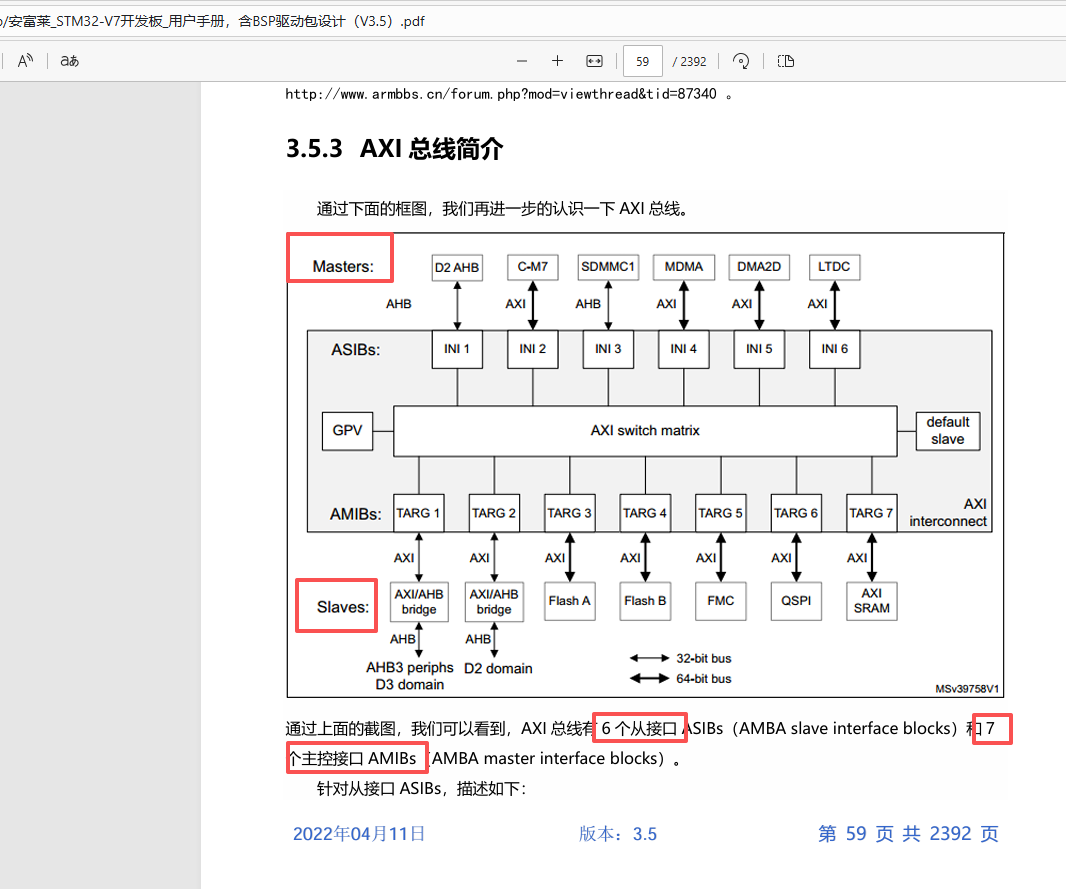Viewport: 1066px width, 889px height.
Task: Switch page view layout icon
Action: 786,61
